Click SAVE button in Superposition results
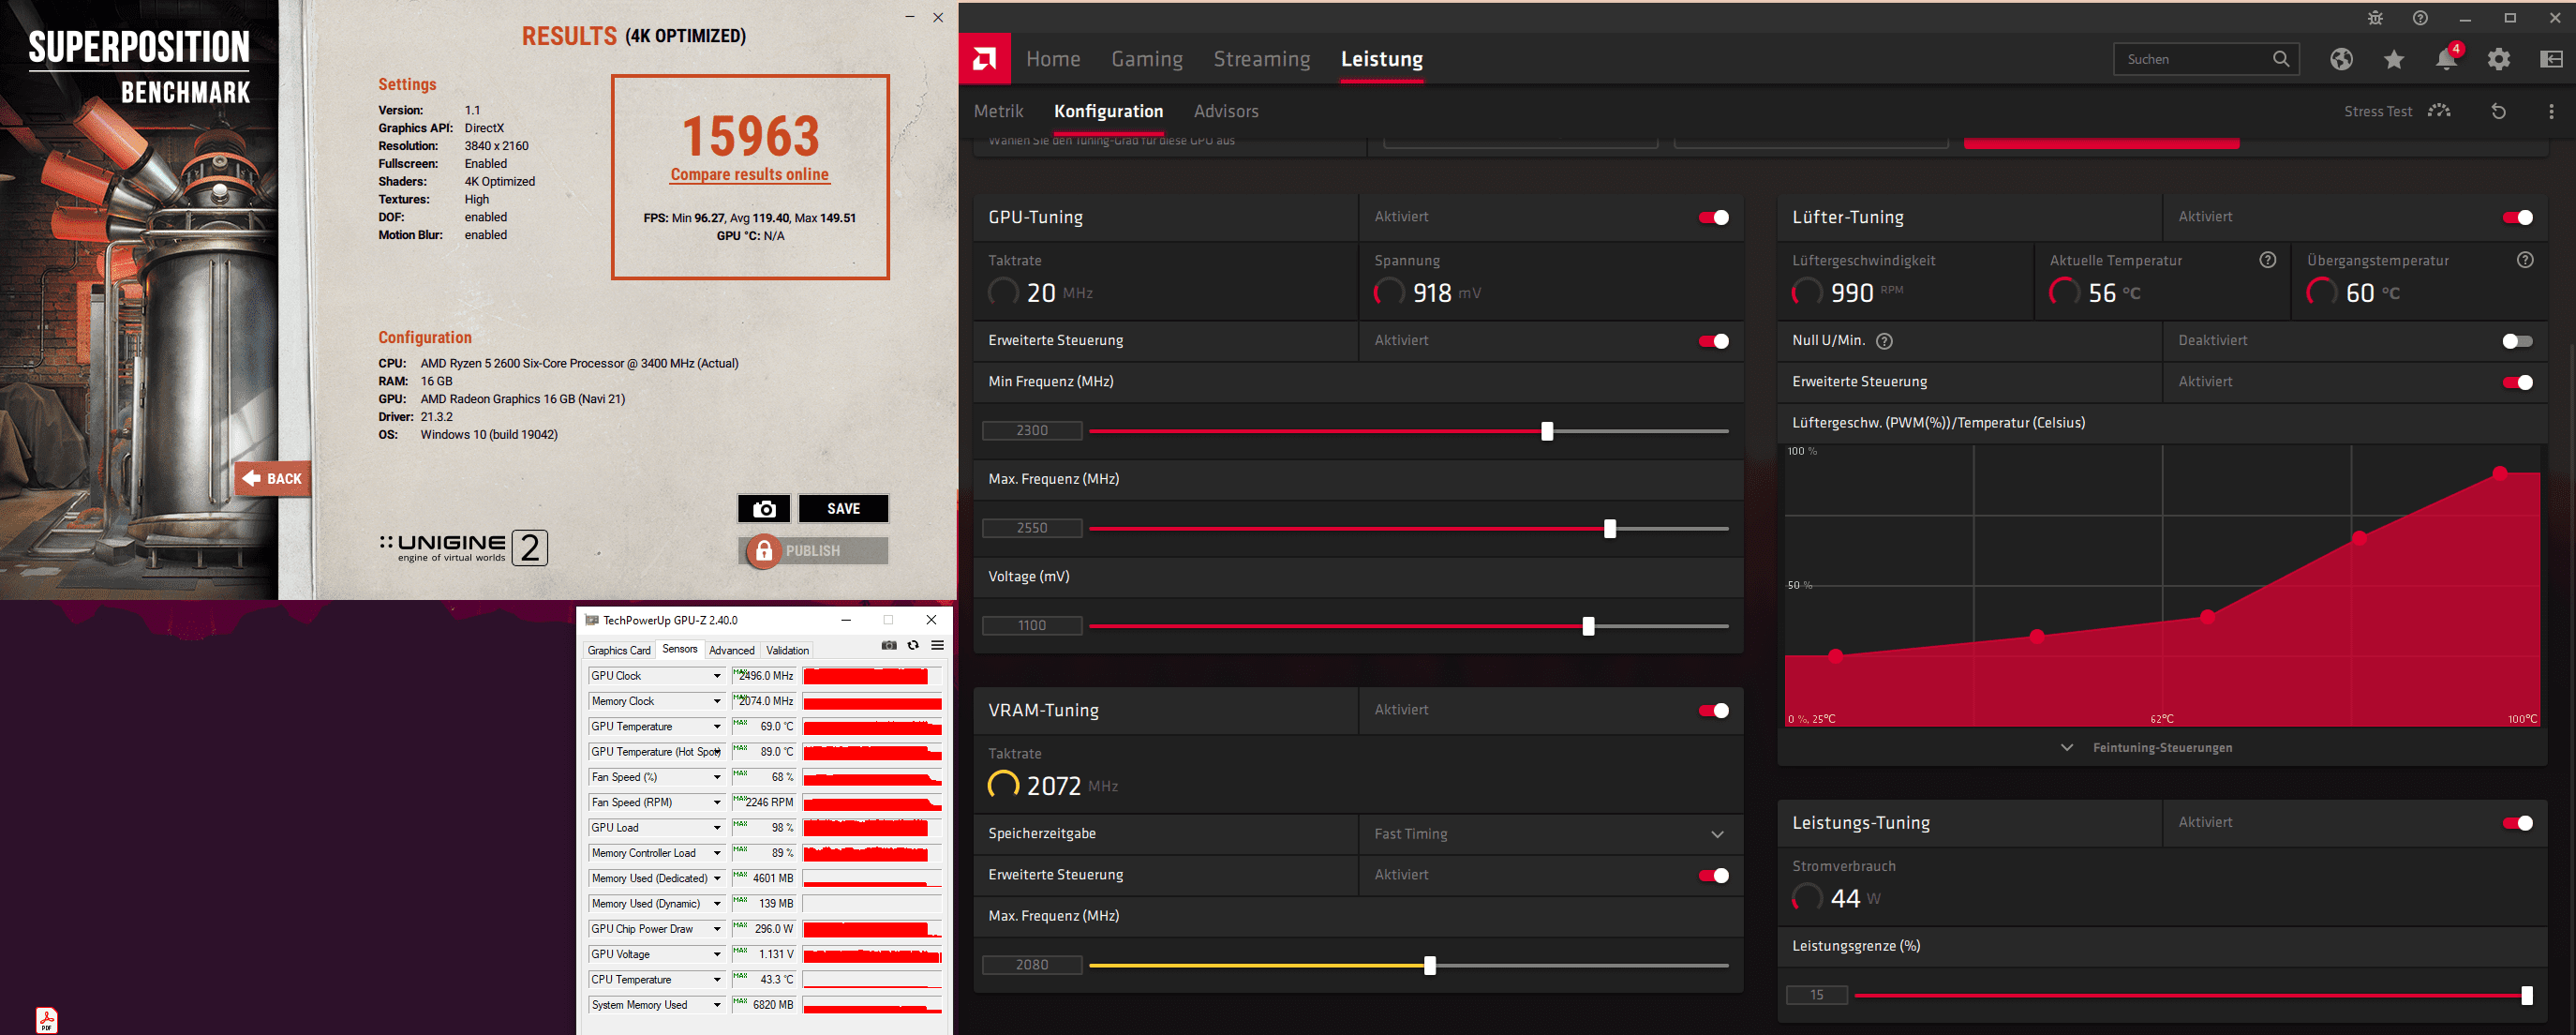This screenshot has width=2576, height=1035. pos(843,509)
